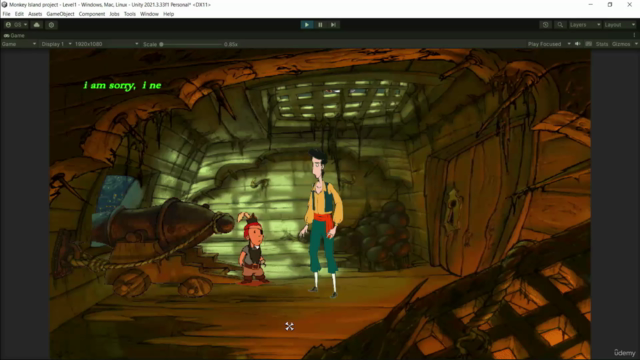Open the Unity account dropdown
640x360 pixels.
click(16, 25)
